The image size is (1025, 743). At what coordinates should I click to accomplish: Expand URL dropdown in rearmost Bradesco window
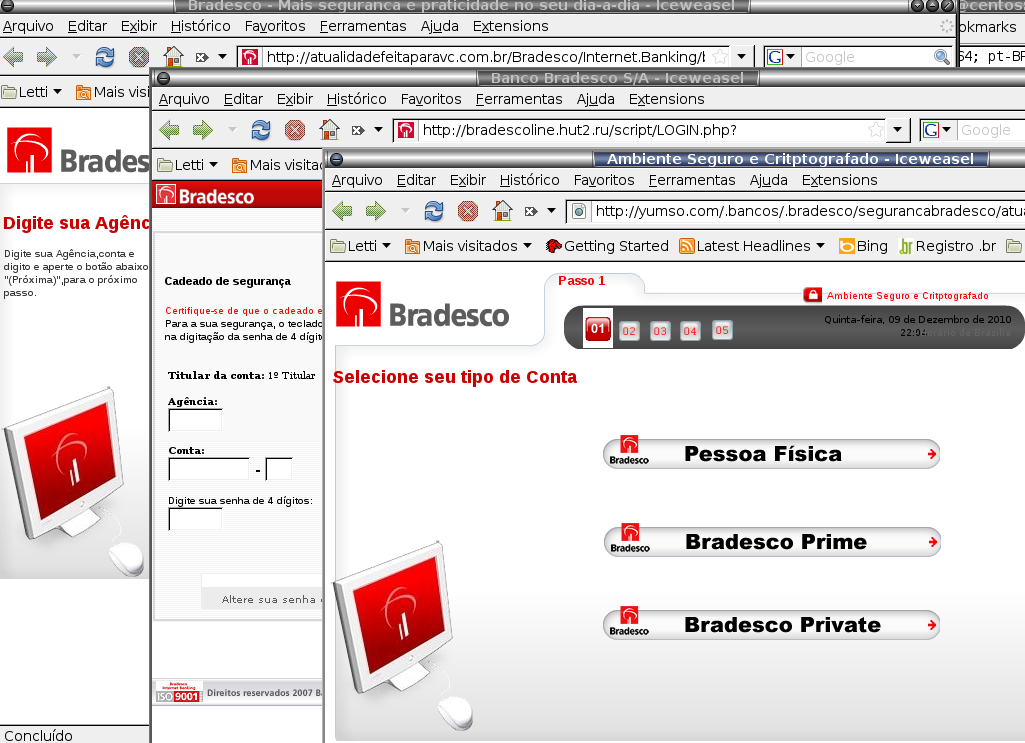741,57
